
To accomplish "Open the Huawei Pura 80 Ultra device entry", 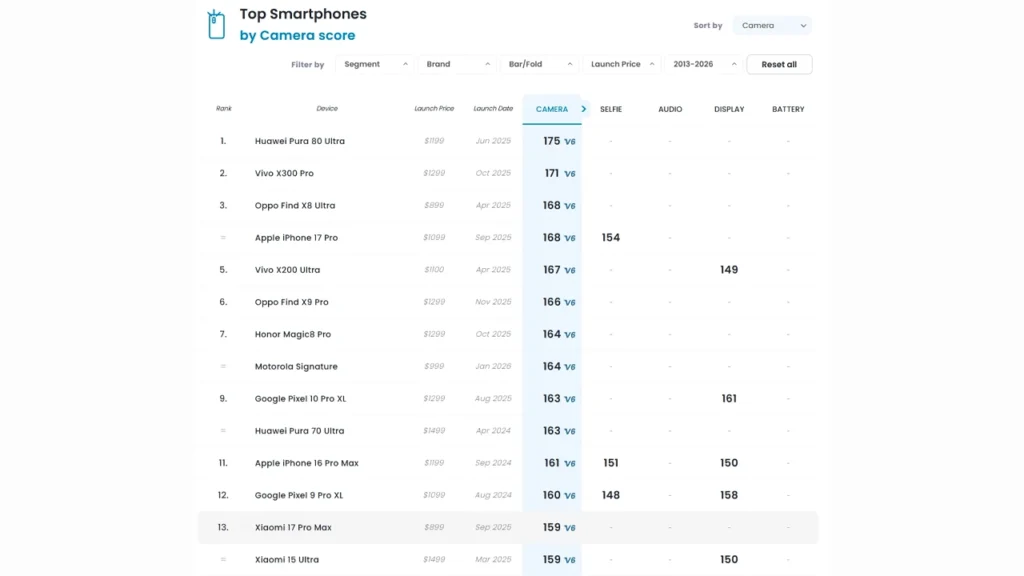I will pyautogui.click(x=301, y=141).
